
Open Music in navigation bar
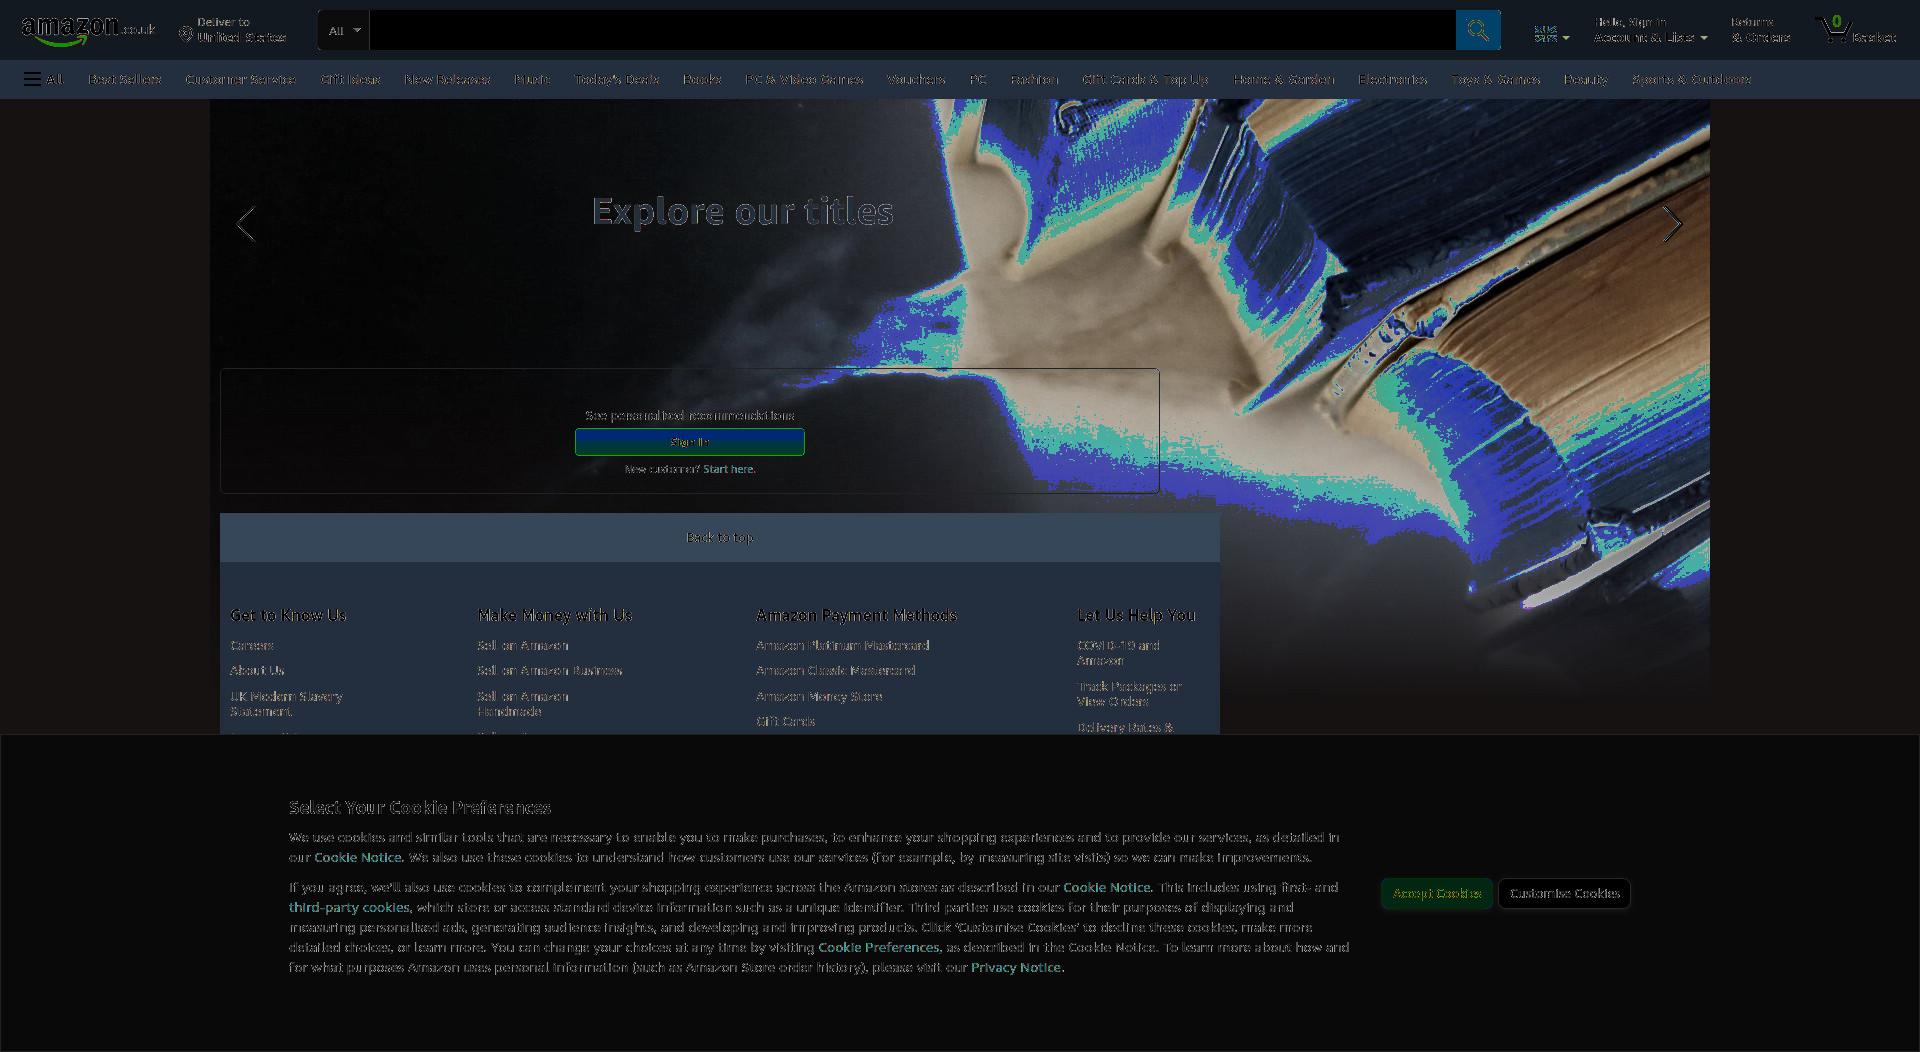(532, 79)
